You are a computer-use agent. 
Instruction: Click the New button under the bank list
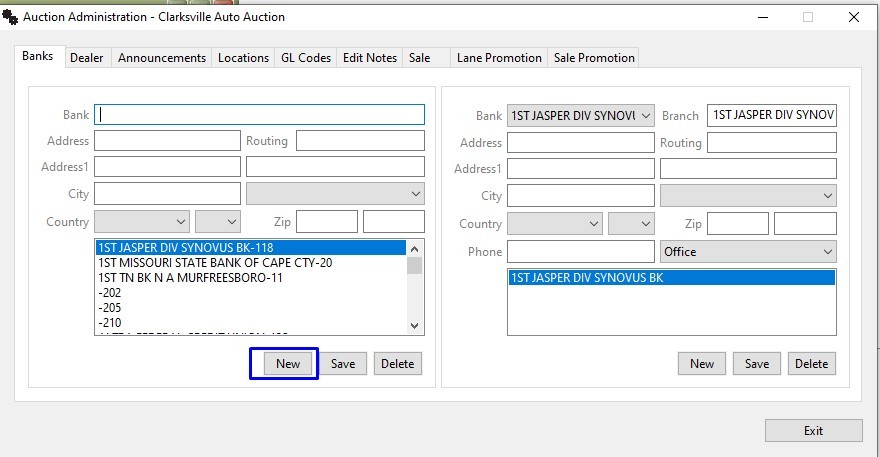[288, 364]
